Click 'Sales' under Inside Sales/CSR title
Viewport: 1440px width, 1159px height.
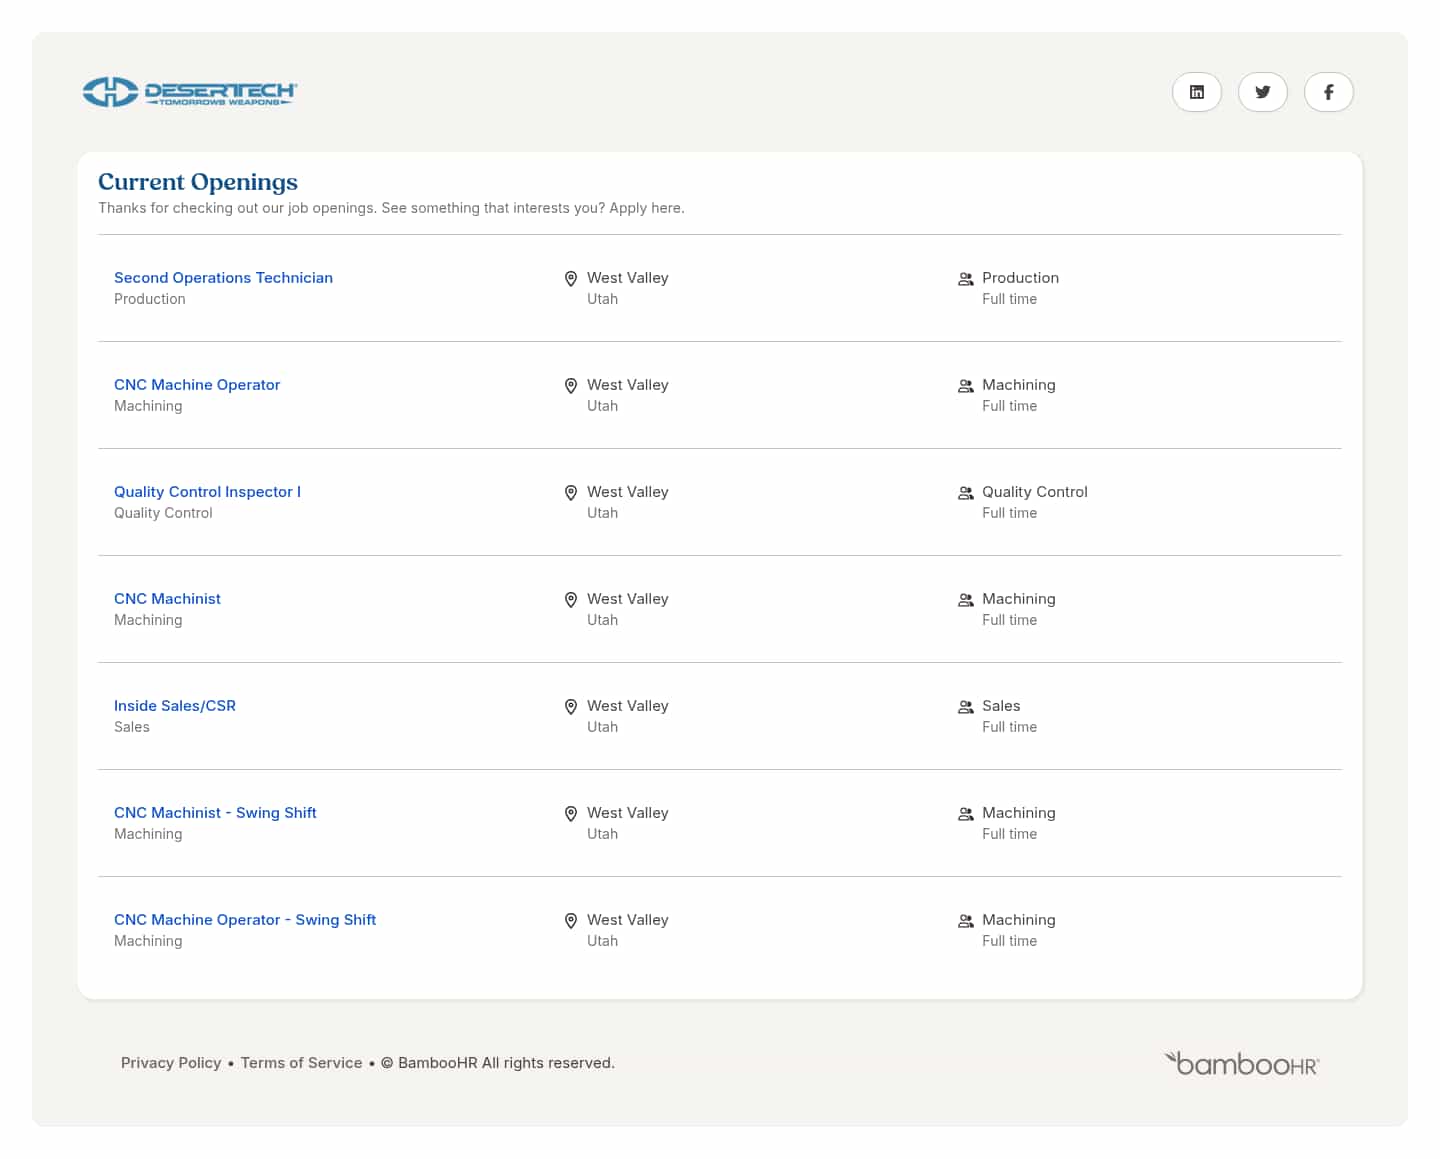pos(132,727)
